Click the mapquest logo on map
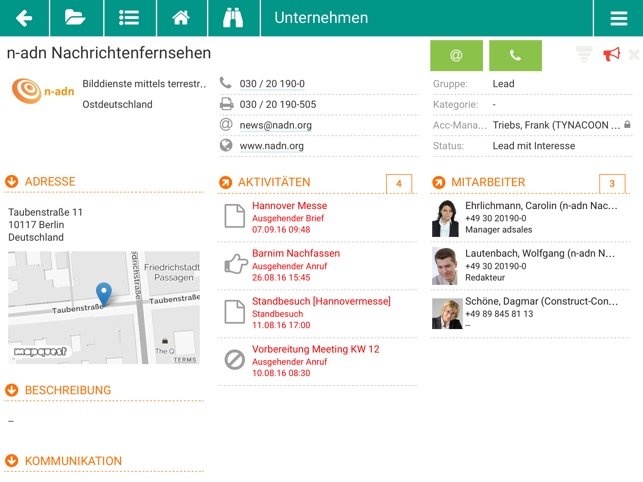643x482 pixels. click(x=40, y=352)
